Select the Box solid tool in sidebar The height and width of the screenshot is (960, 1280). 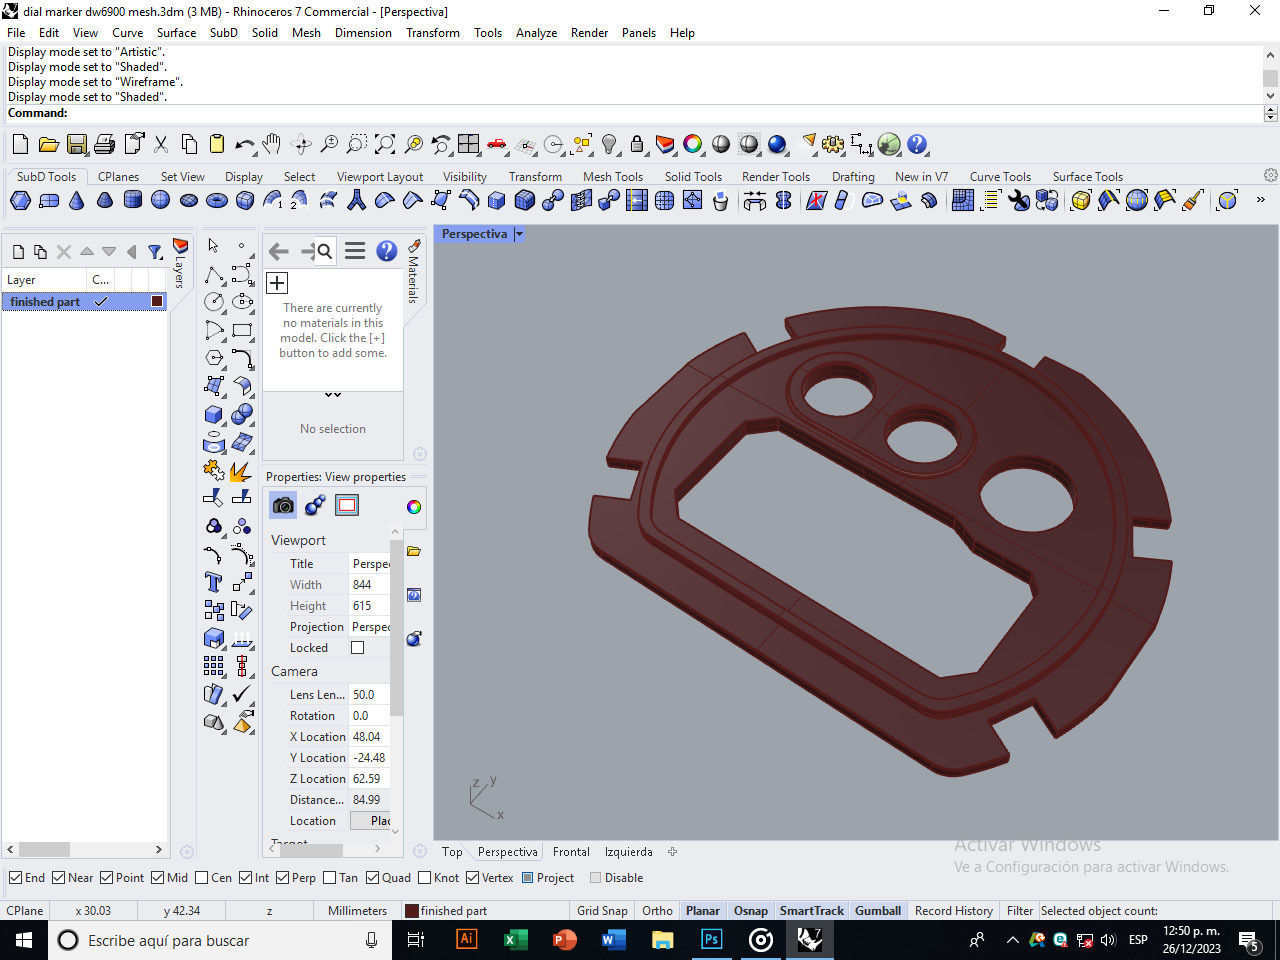tap(214, 413)
